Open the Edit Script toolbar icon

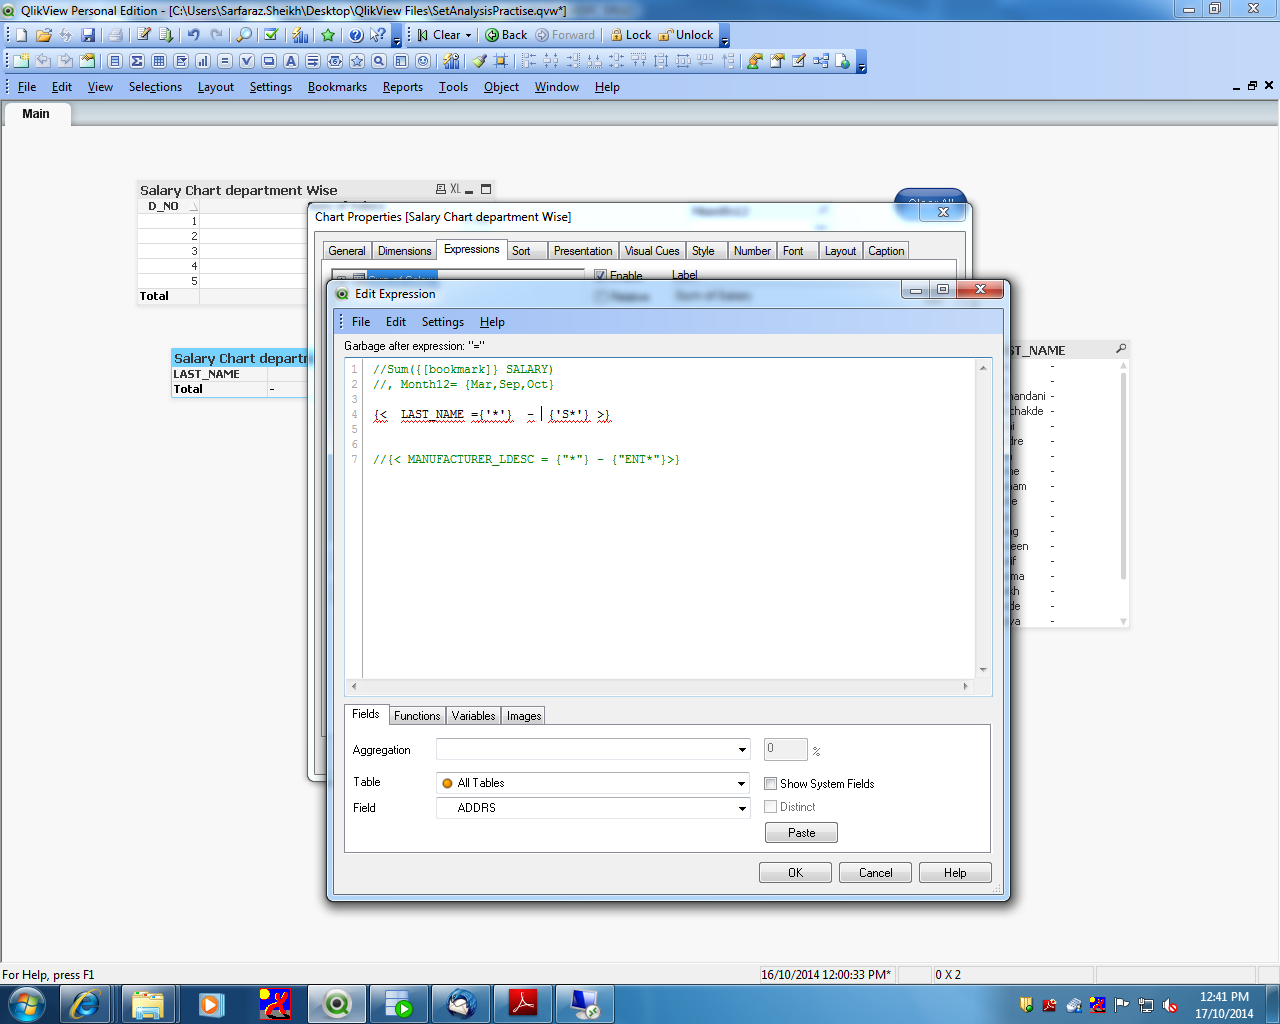click(143, 35)
